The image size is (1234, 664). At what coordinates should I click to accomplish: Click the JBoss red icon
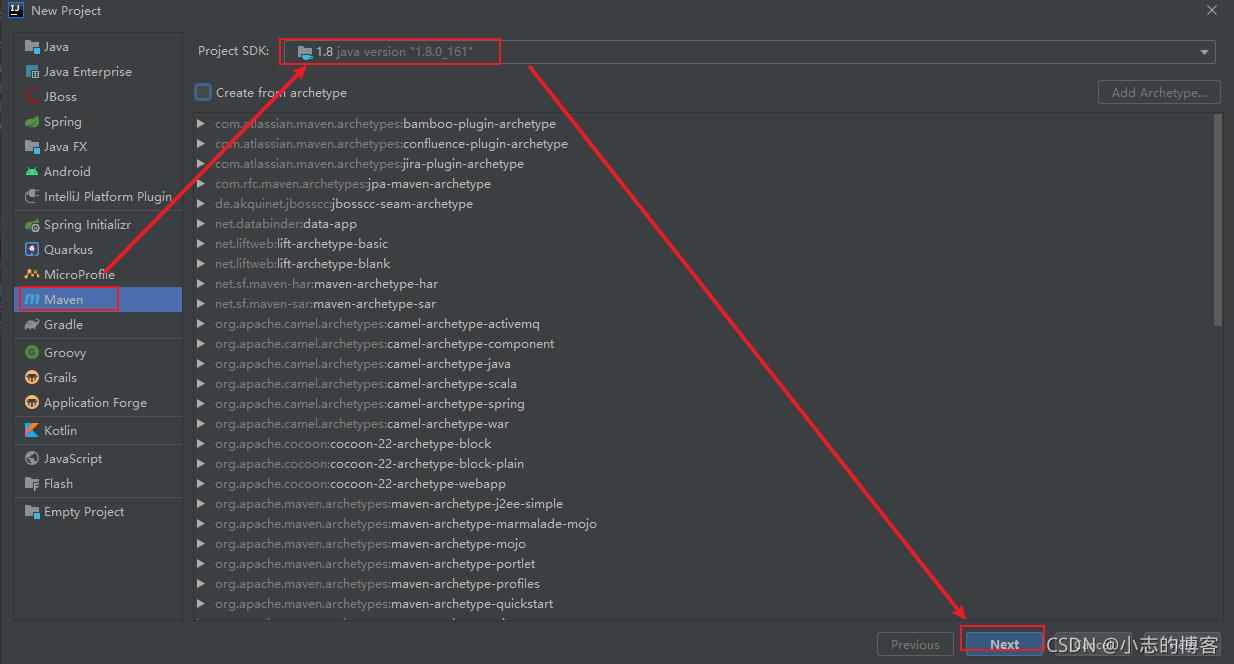pyautogui.click(x=32, y=96)
